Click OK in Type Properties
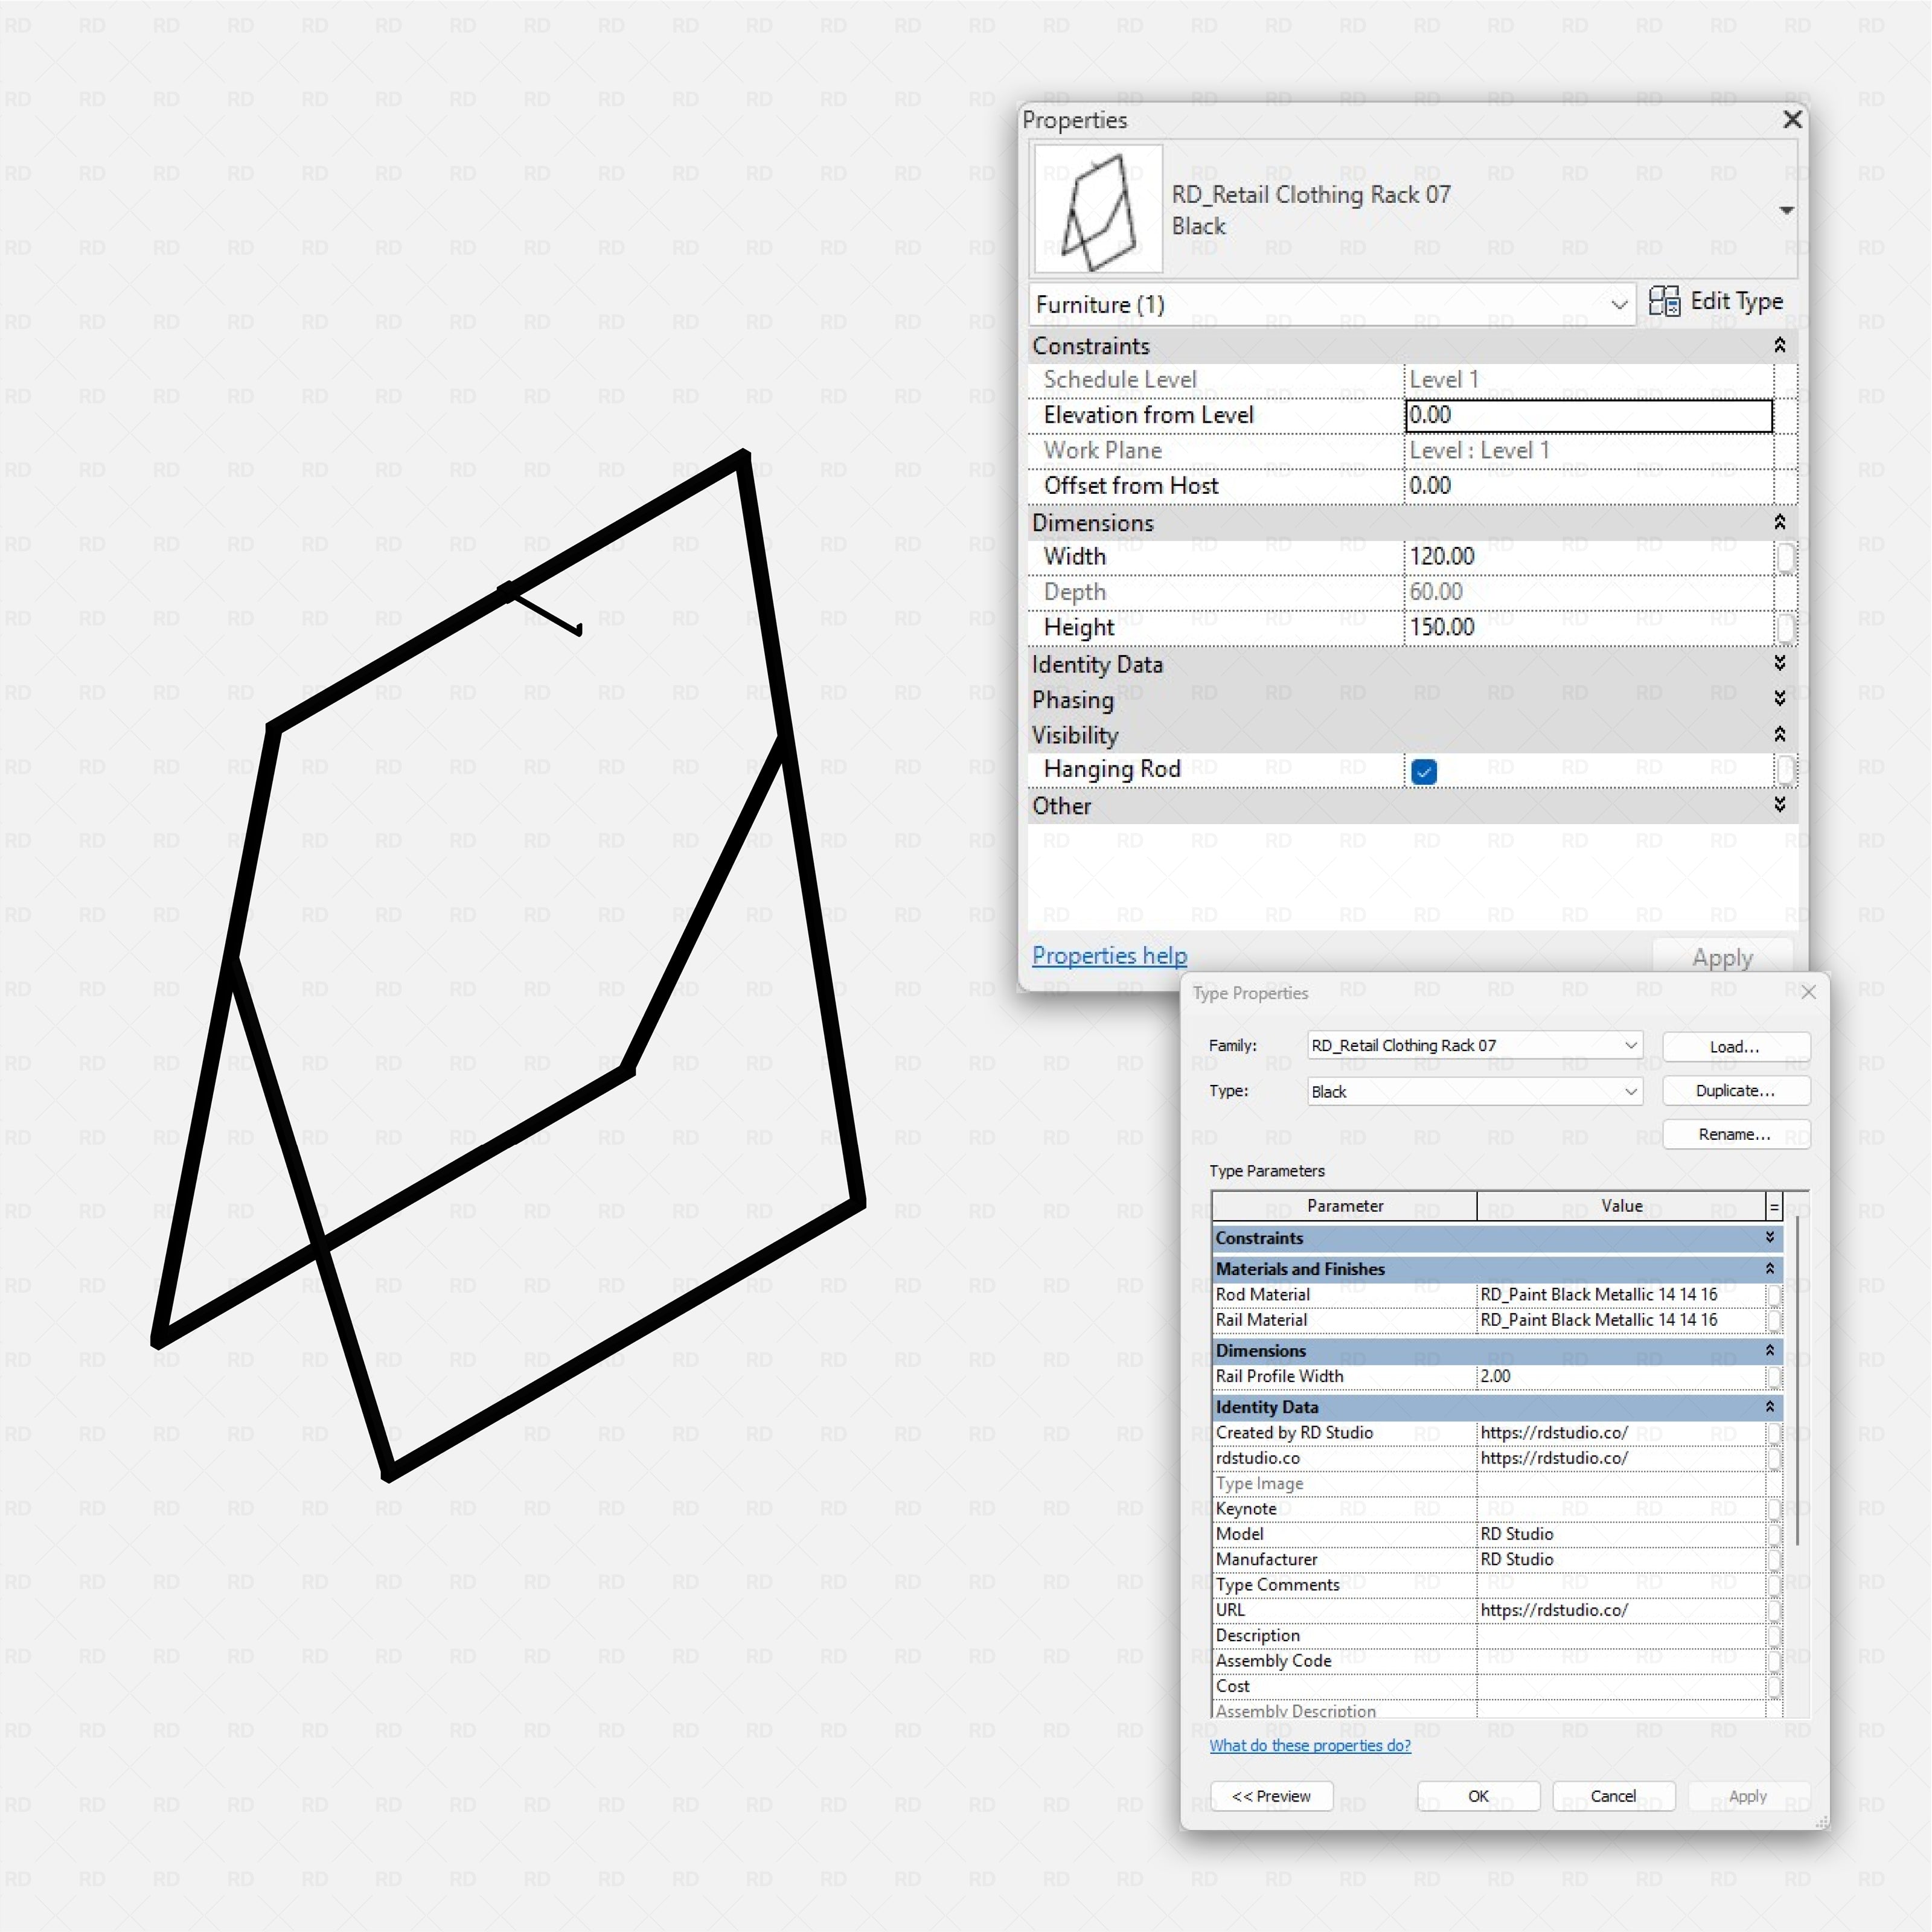This screenshot has height=1932, width=1932. [1478, 1796]
